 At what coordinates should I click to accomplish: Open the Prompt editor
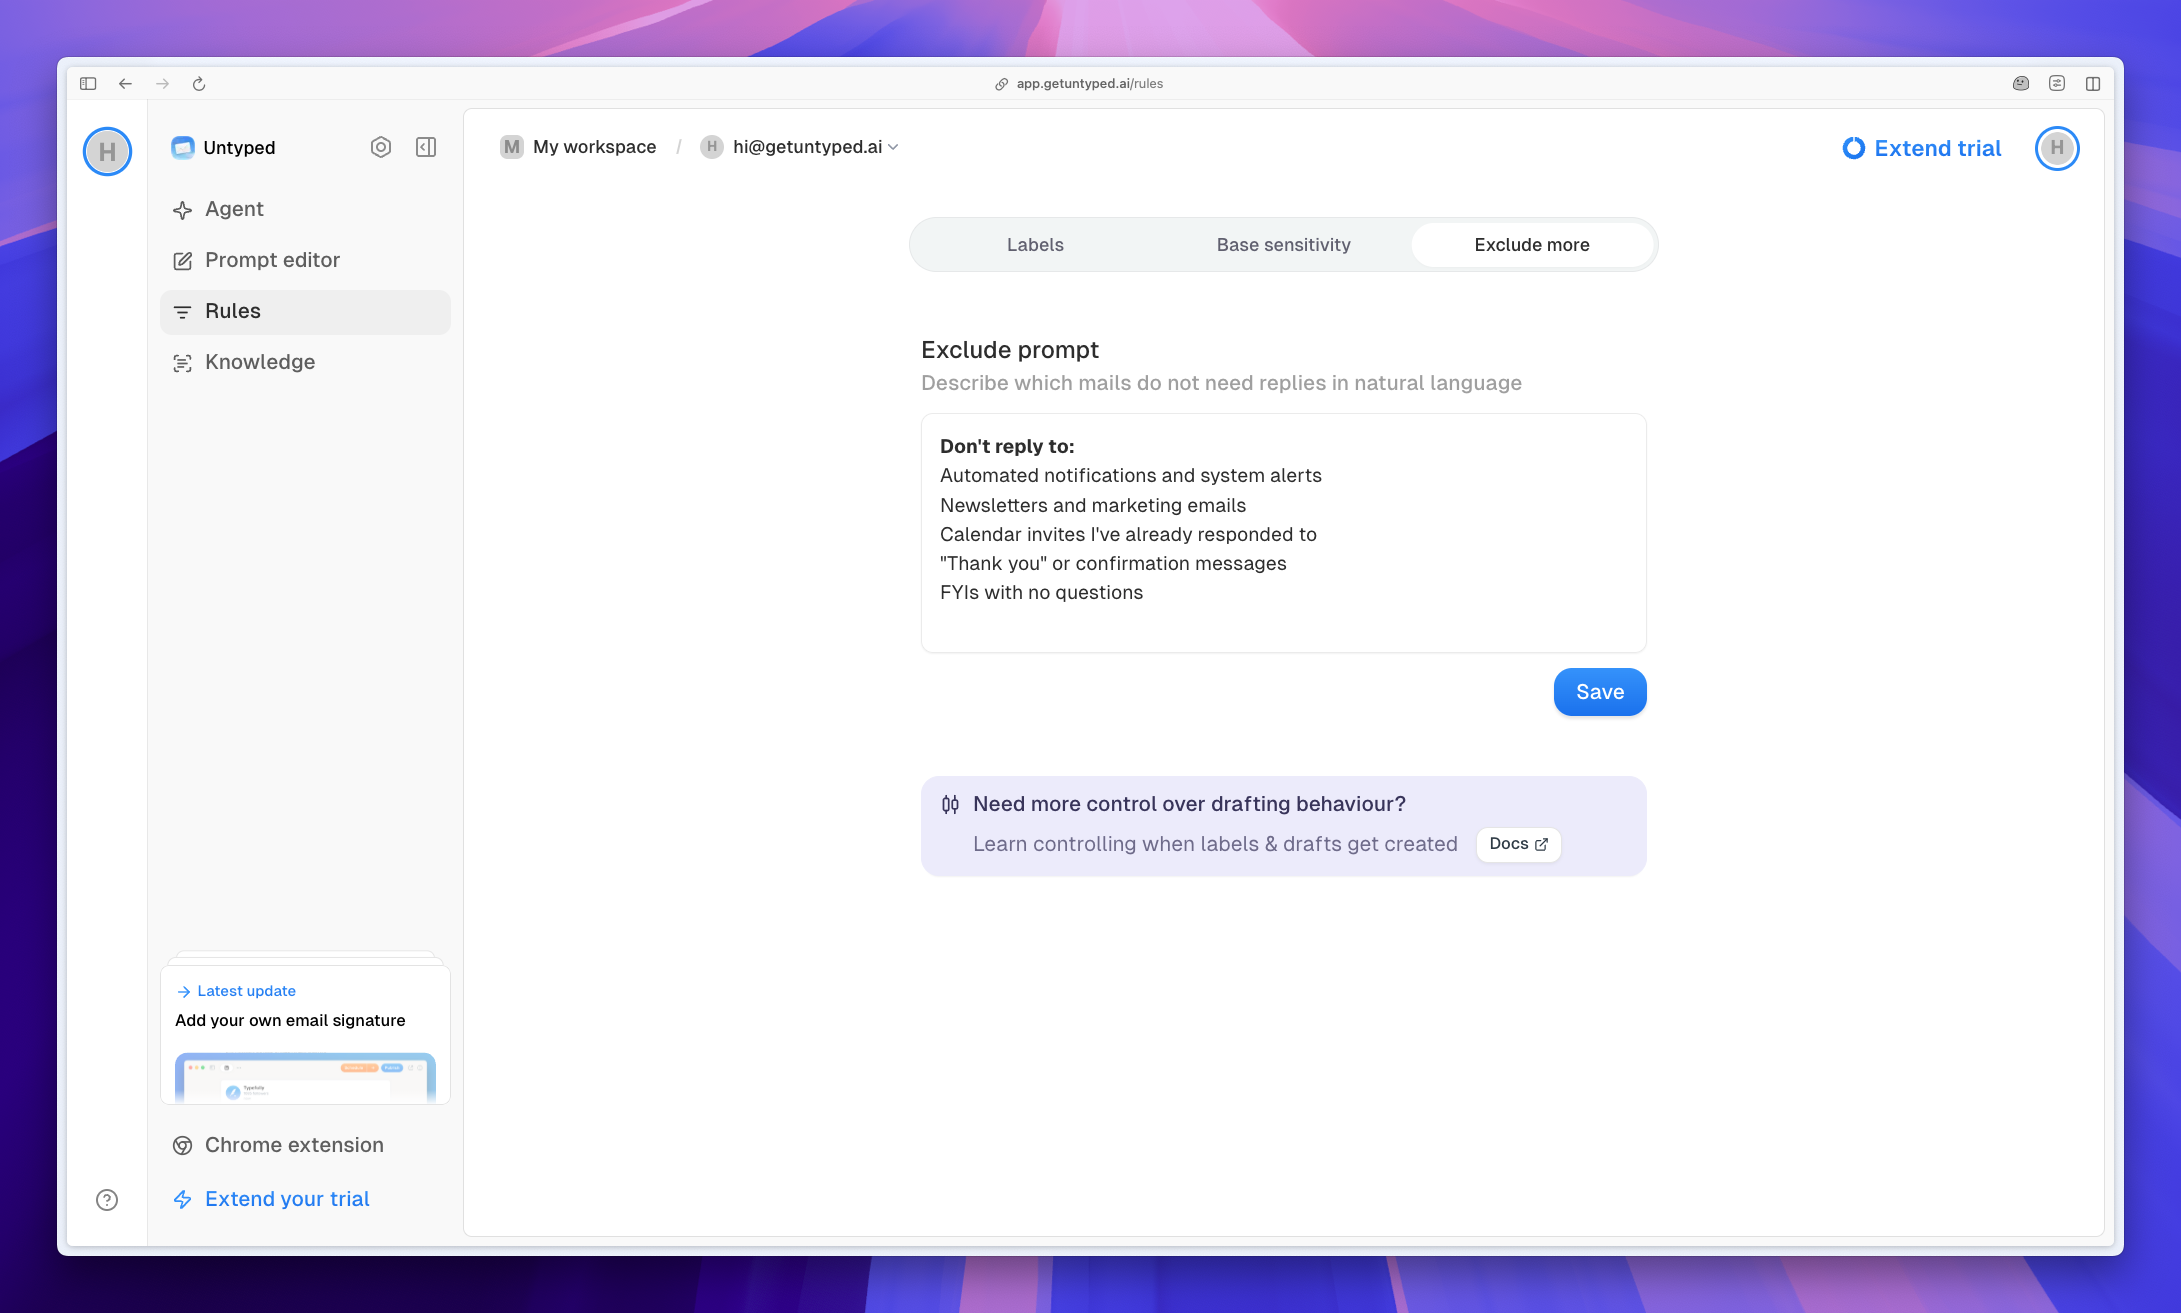pos(272,260)
